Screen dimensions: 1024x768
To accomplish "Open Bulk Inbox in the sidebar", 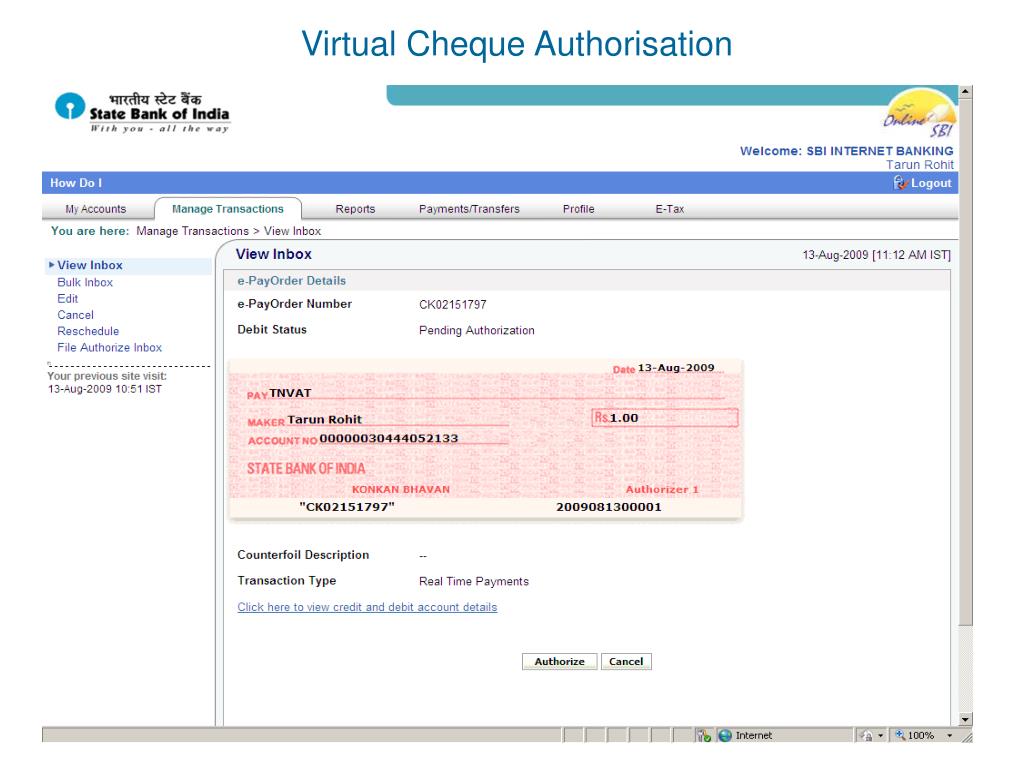I will tap(85, 282).
